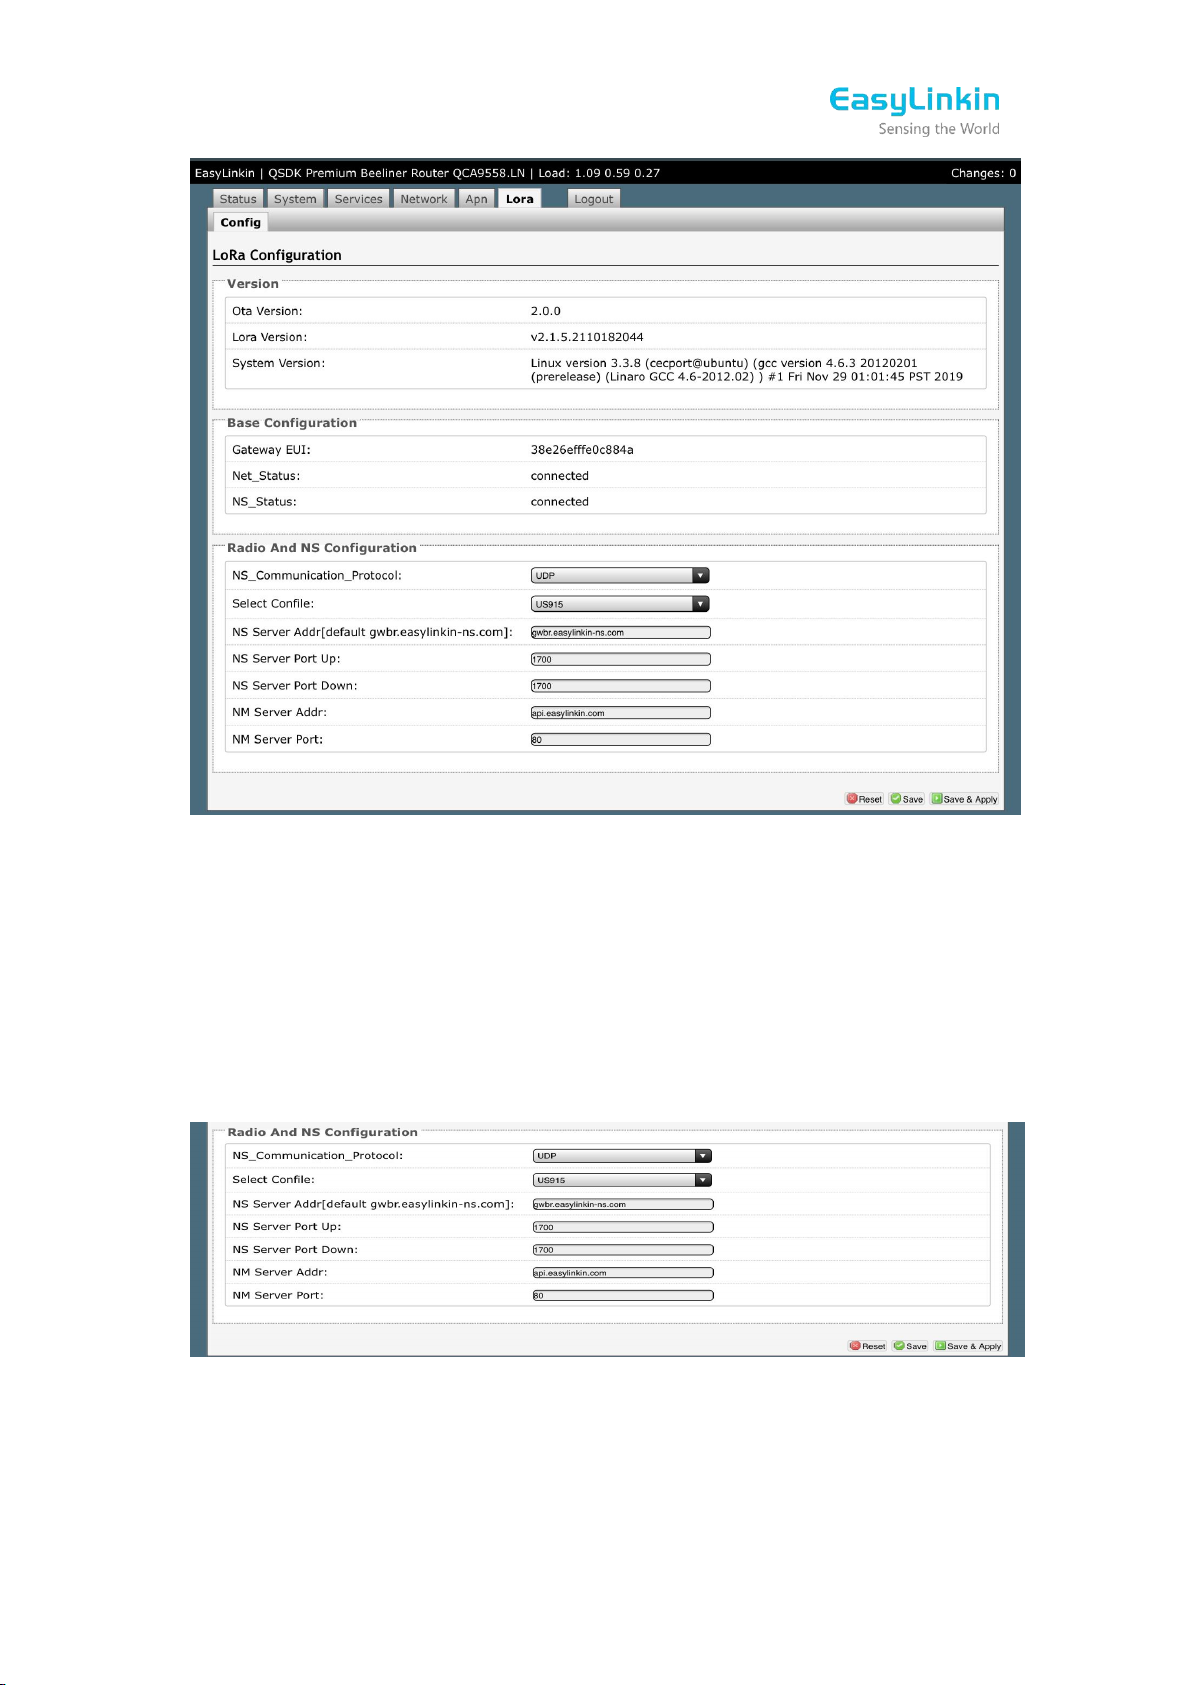Viewport: 1192px width, 1685px height.
Task: Click the Gateway EUI value 38e26efffe0c884a
Action: 582,450
